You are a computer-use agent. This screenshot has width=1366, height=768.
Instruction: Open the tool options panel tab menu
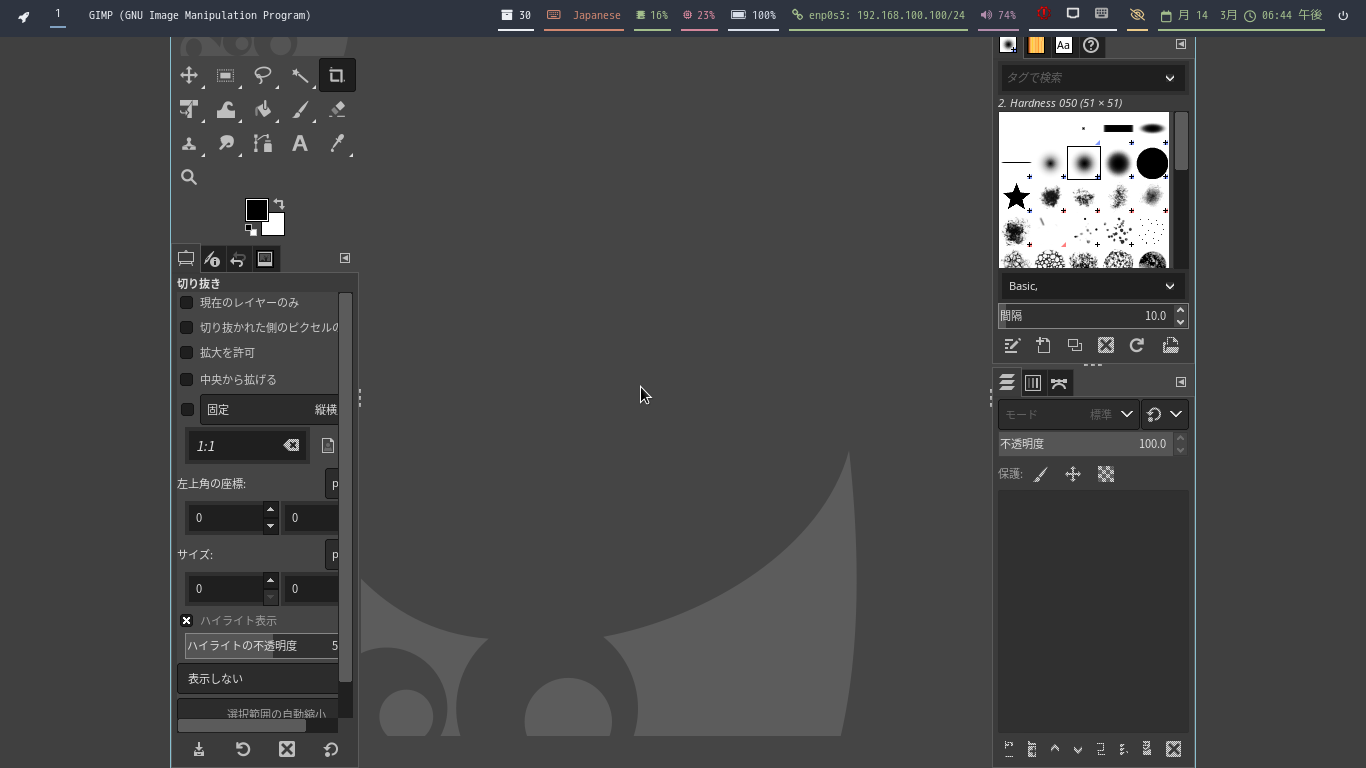tap(345, 258)
